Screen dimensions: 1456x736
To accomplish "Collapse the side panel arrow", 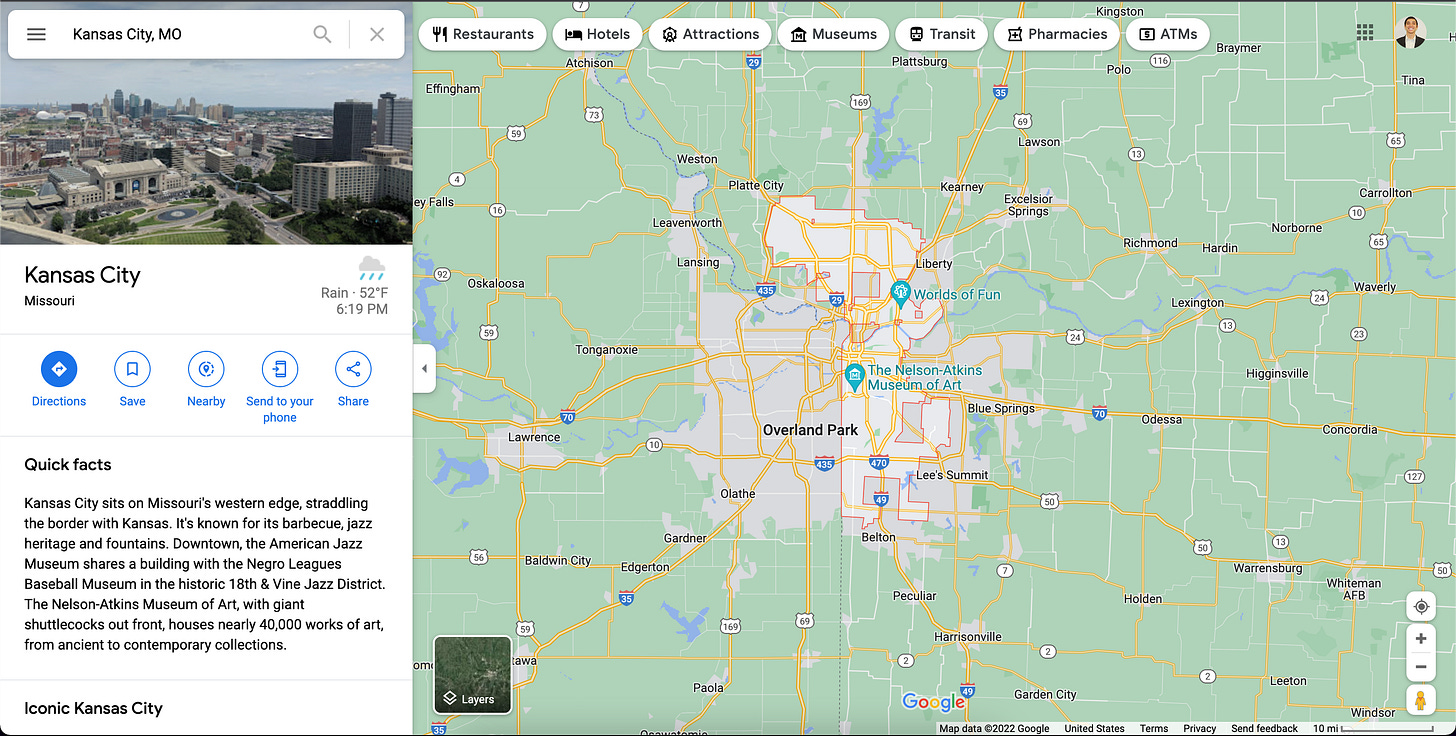I will pos(424,369).
